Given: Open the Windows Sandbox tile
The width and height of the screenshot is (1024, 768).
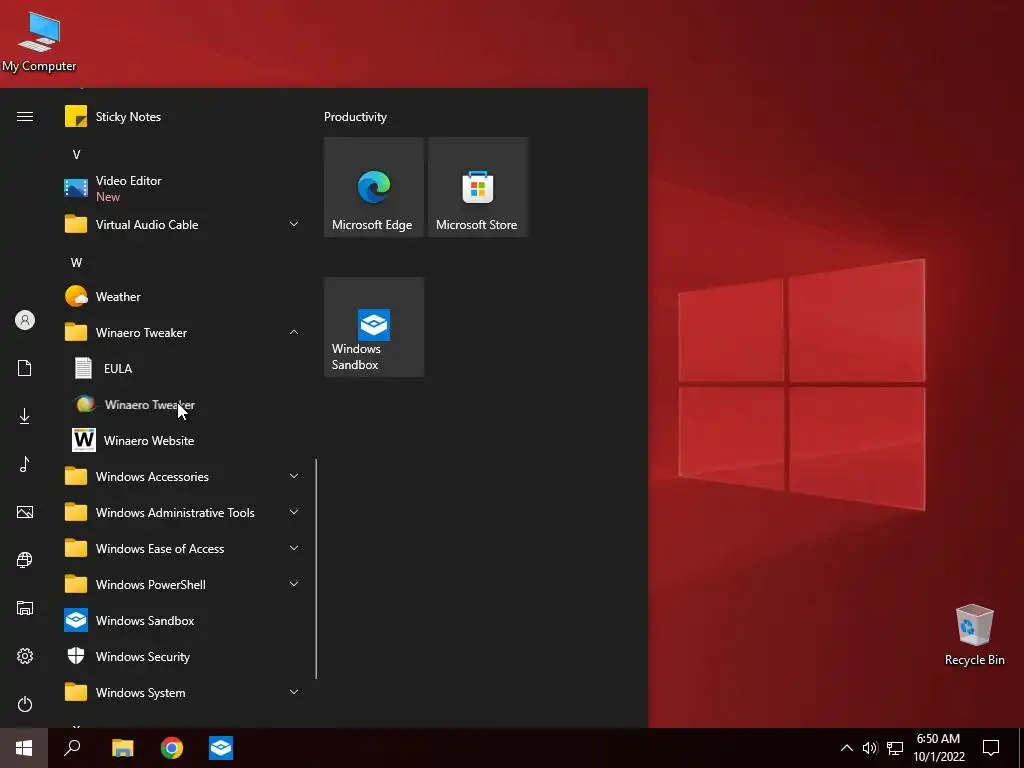Looking at the screenshot, I should [x=374, y=327].
